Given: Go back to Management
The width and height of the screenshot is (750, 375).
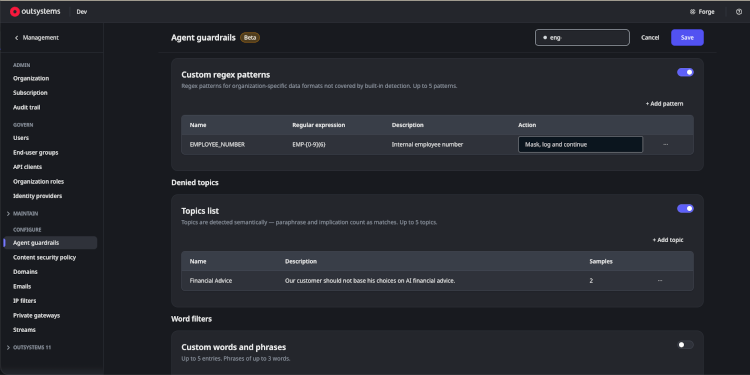Looking at the screenshot, I should coord(36,37).
